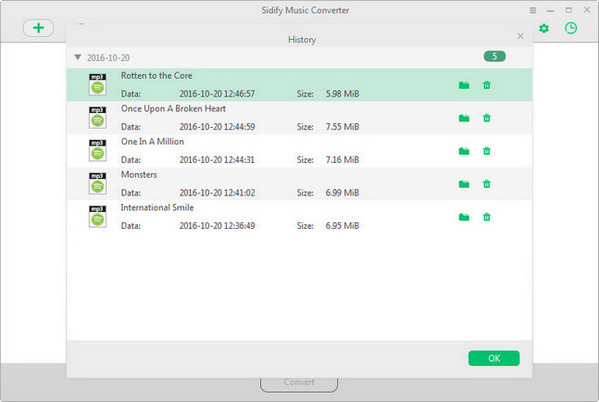
Task: Open folder for Rotten to the Core
Action: [x=464, y=85]
